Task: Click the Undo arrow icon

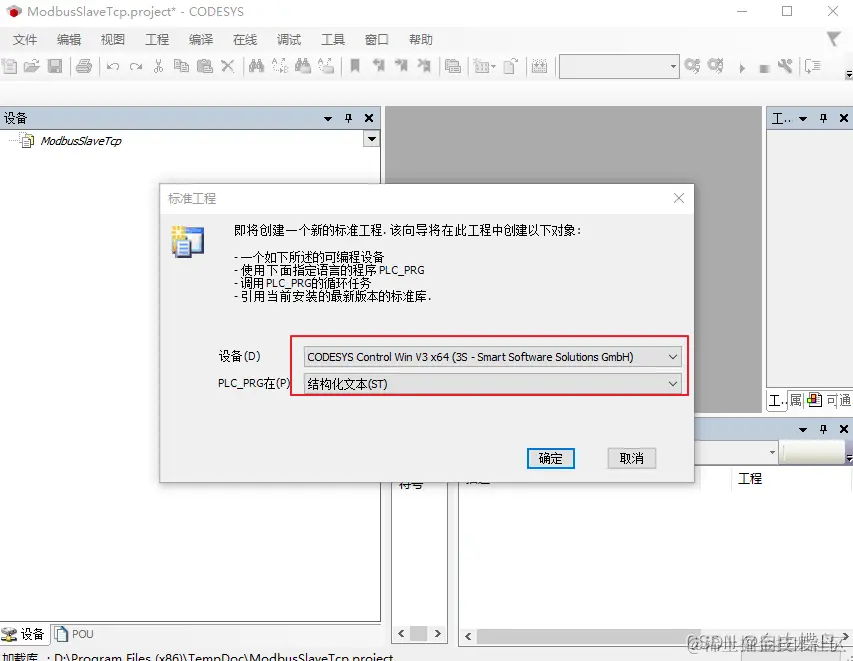Action: [x=112, y=67]
